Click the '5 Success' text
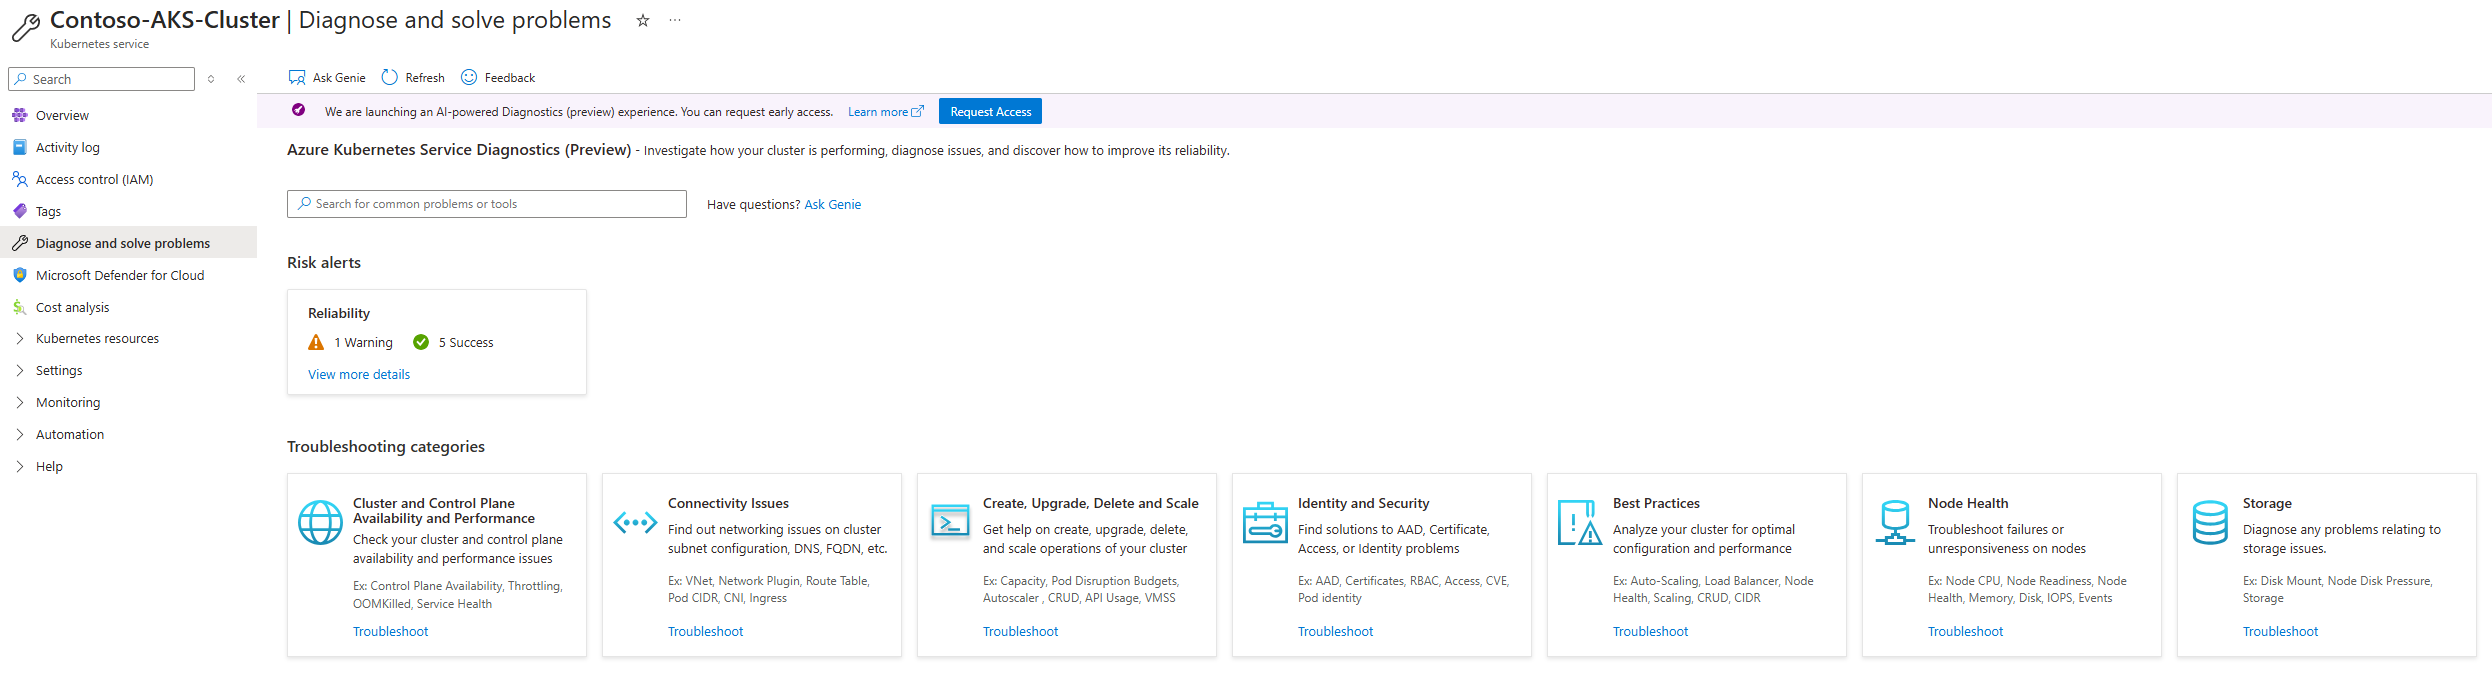The height and width of the screenshot is (673, 2492). click(466, 342)
